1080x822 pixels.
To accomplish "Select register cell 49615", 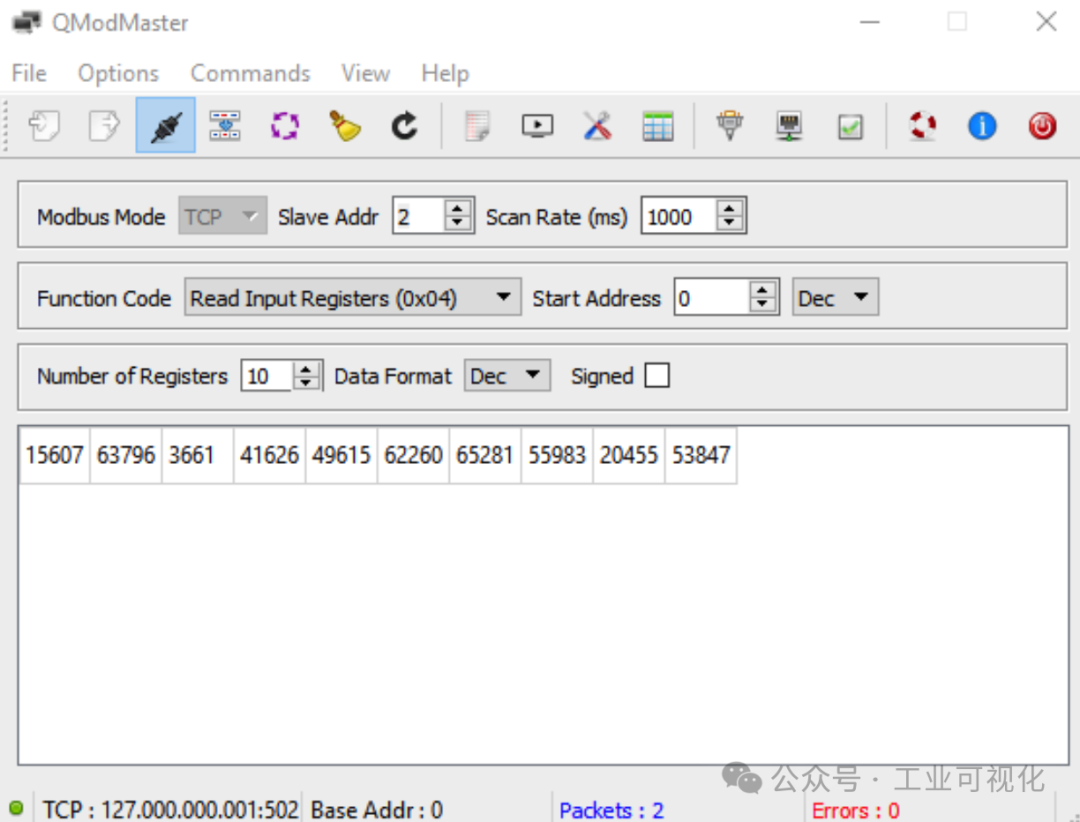I will (342, 455).
